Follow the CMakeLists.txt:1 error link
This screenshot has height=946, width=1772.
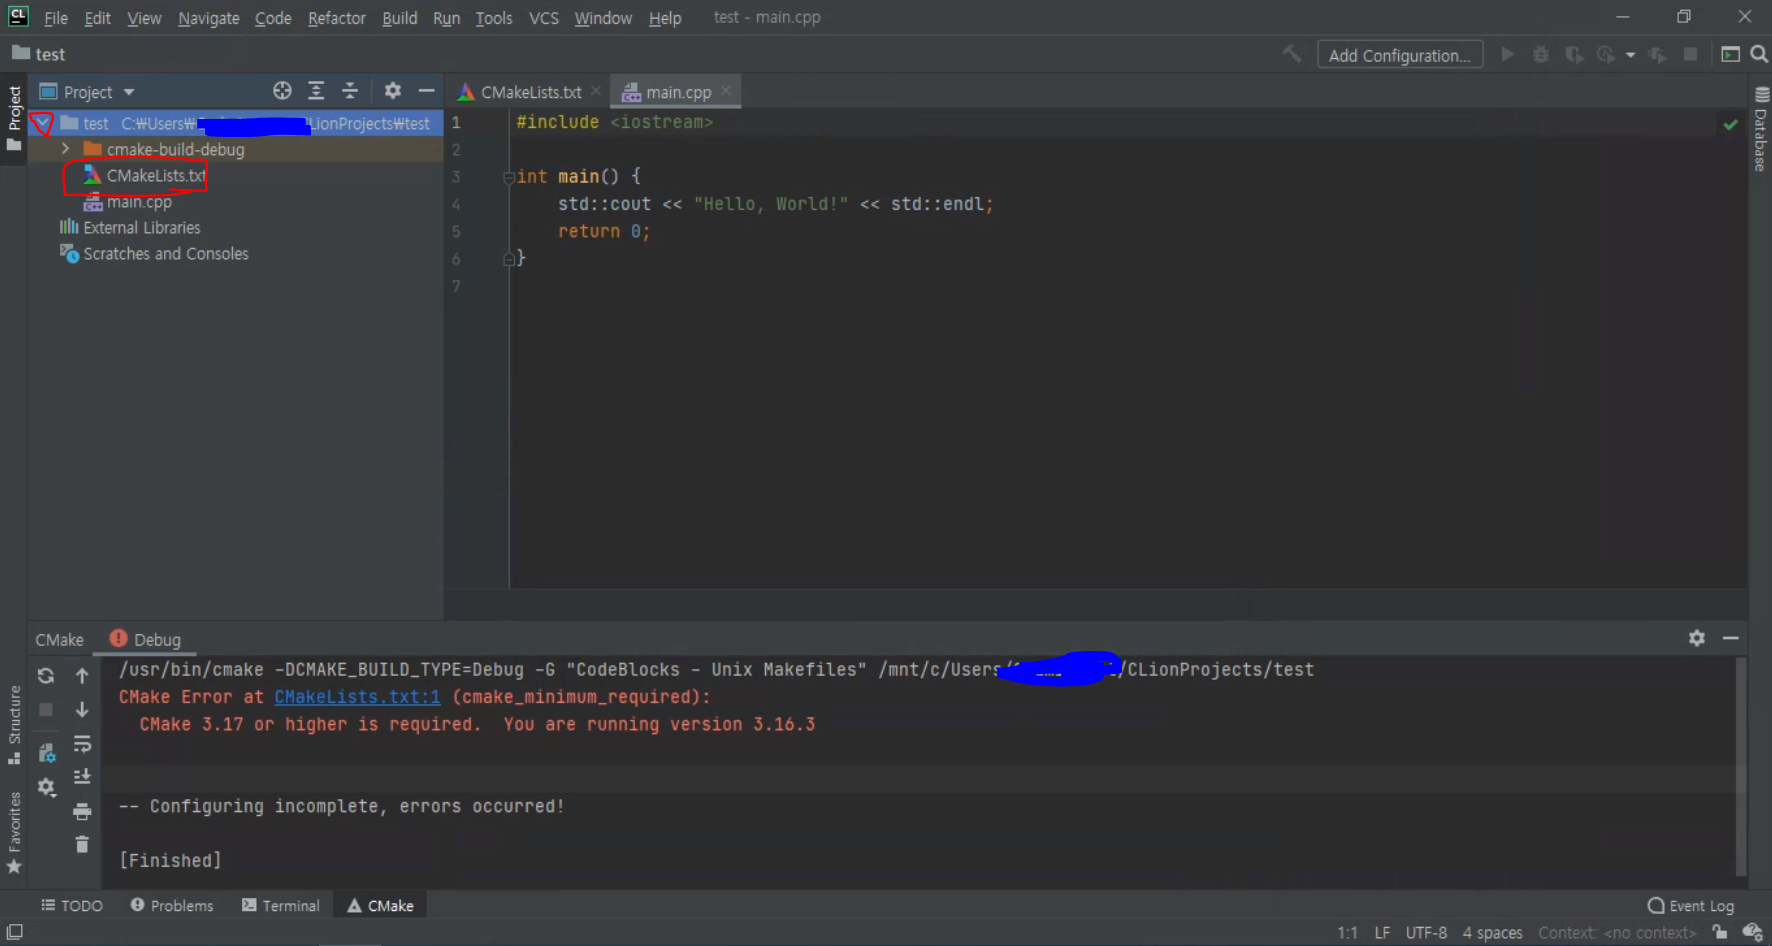(x=356, y=696)
